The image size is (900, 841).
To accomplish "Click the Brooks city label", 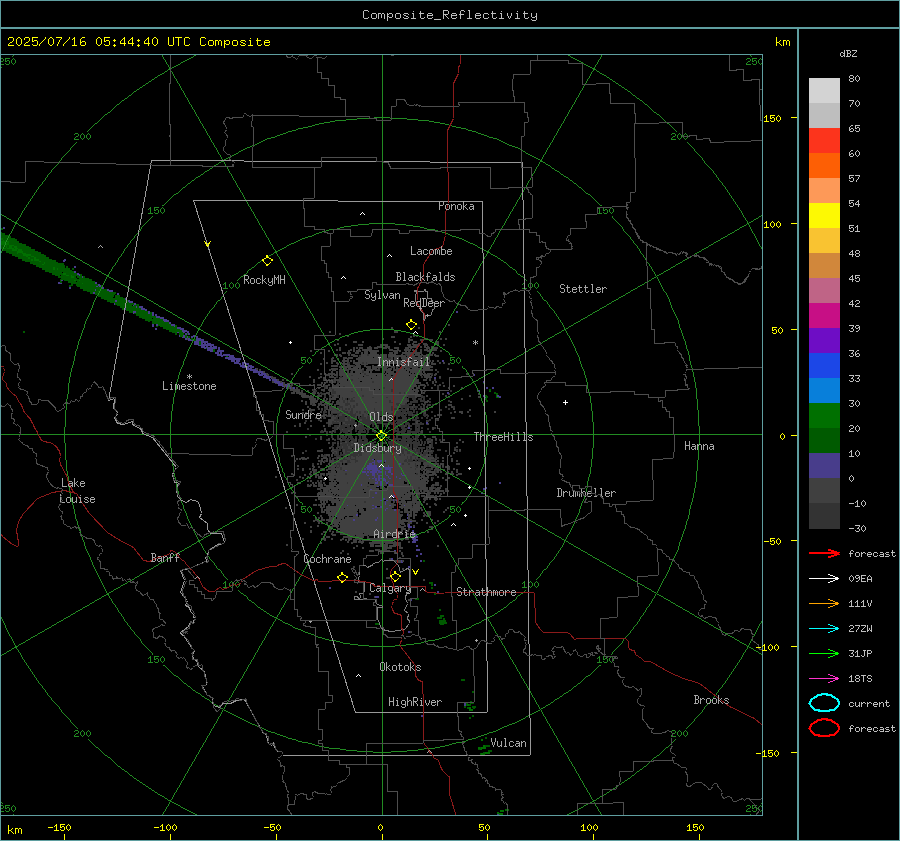I will pos(711,700).
